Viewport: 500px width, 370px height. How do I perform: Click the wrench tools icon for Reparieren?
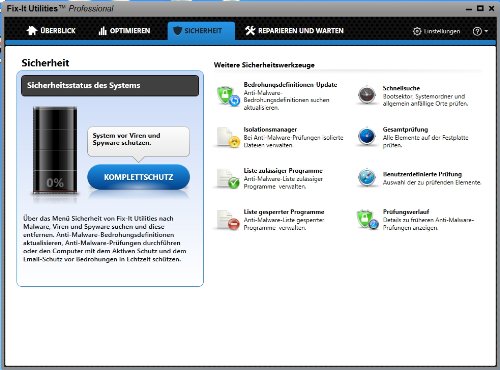tap(250, 31)
